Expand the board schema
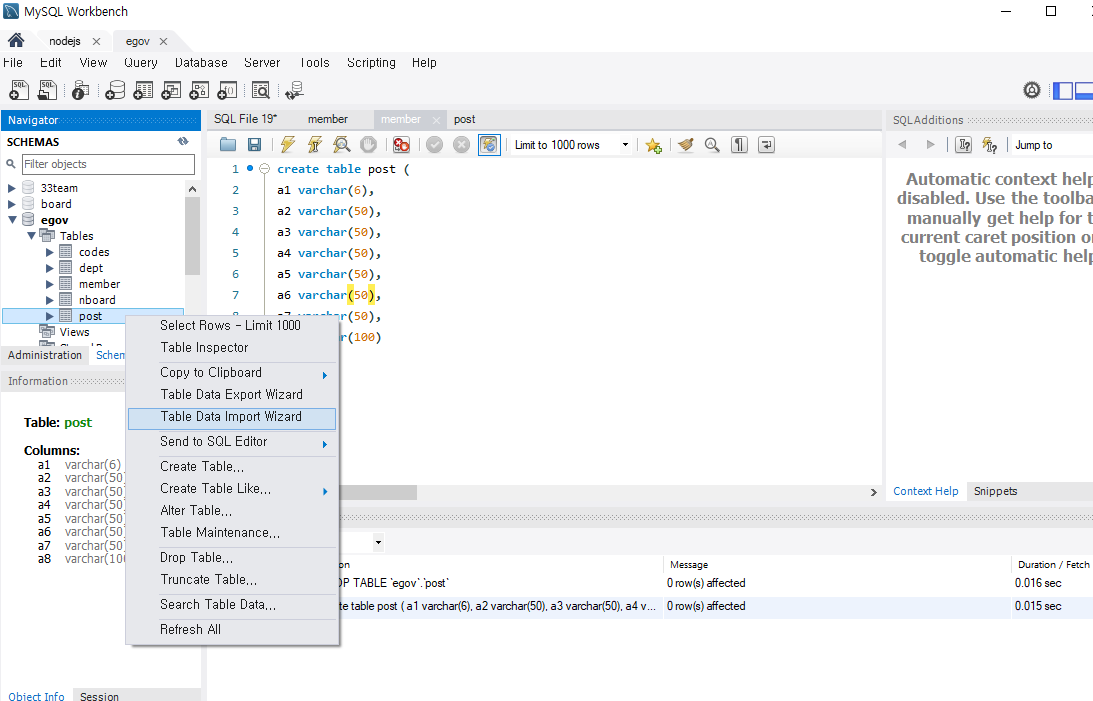Viewport: 1093px width, 701px height. (x=12, y=204)
